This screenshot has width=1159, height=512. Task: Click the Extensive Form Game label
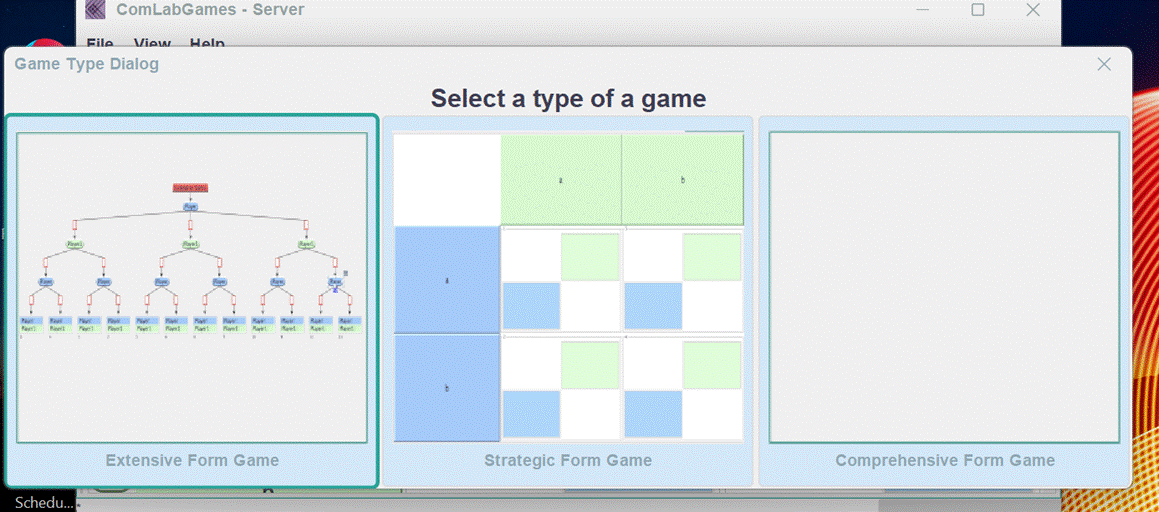tap(192, 461)
